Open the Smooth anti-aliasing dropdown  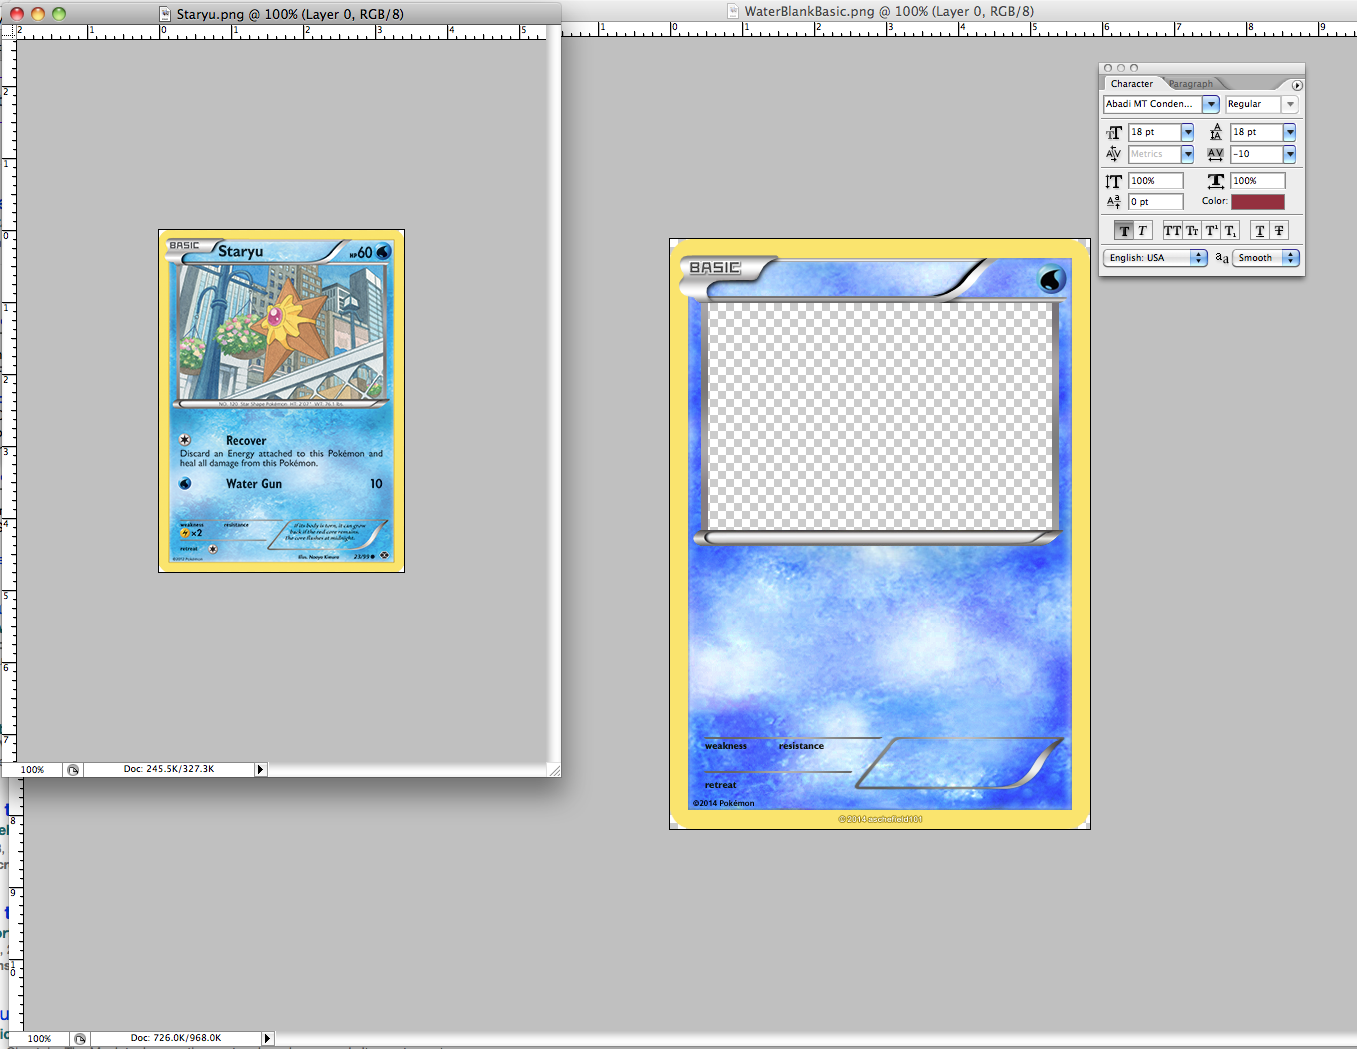point(1266,258)
